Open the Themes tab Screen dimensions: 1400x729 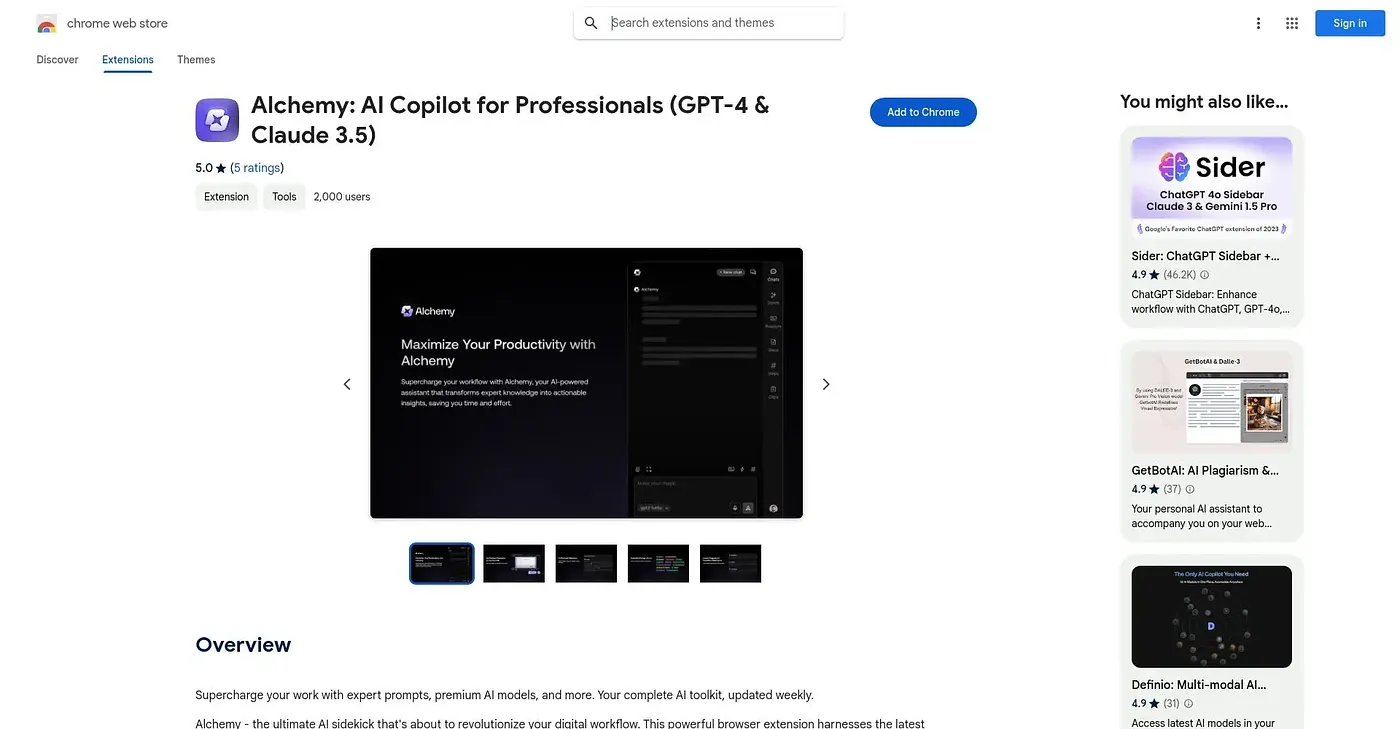click(196, 60)
